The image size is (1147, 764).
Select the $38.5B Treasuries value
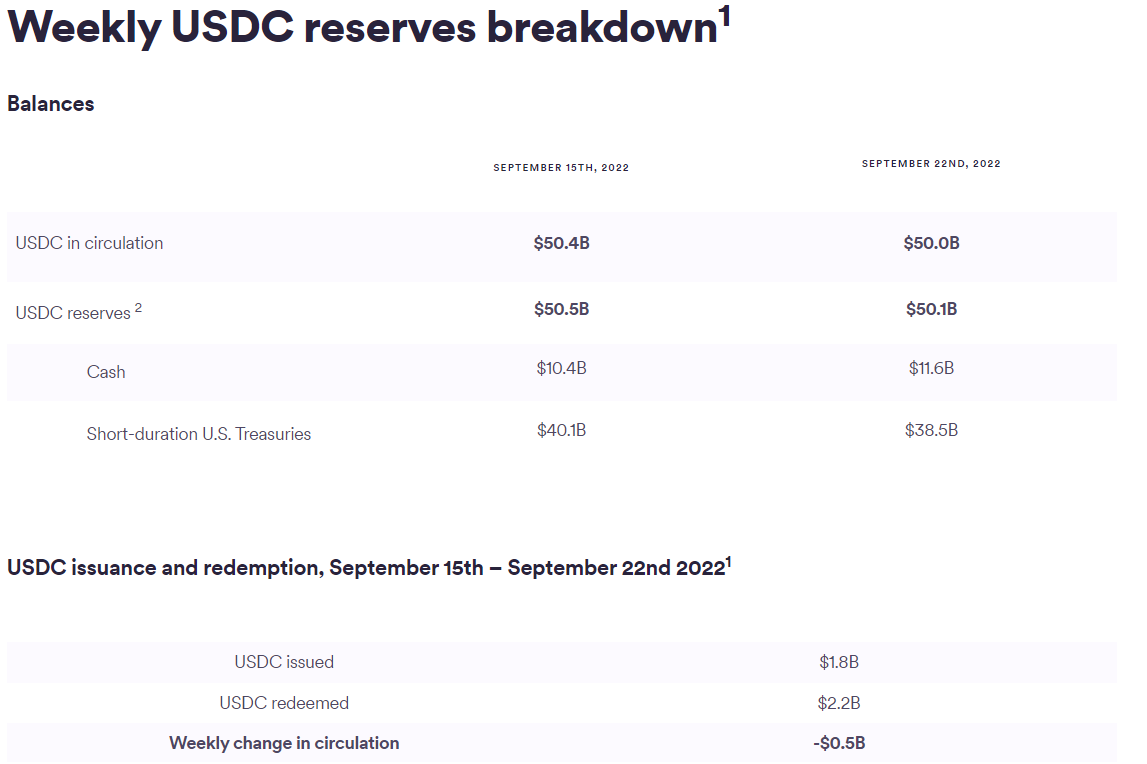click(931, 430)
